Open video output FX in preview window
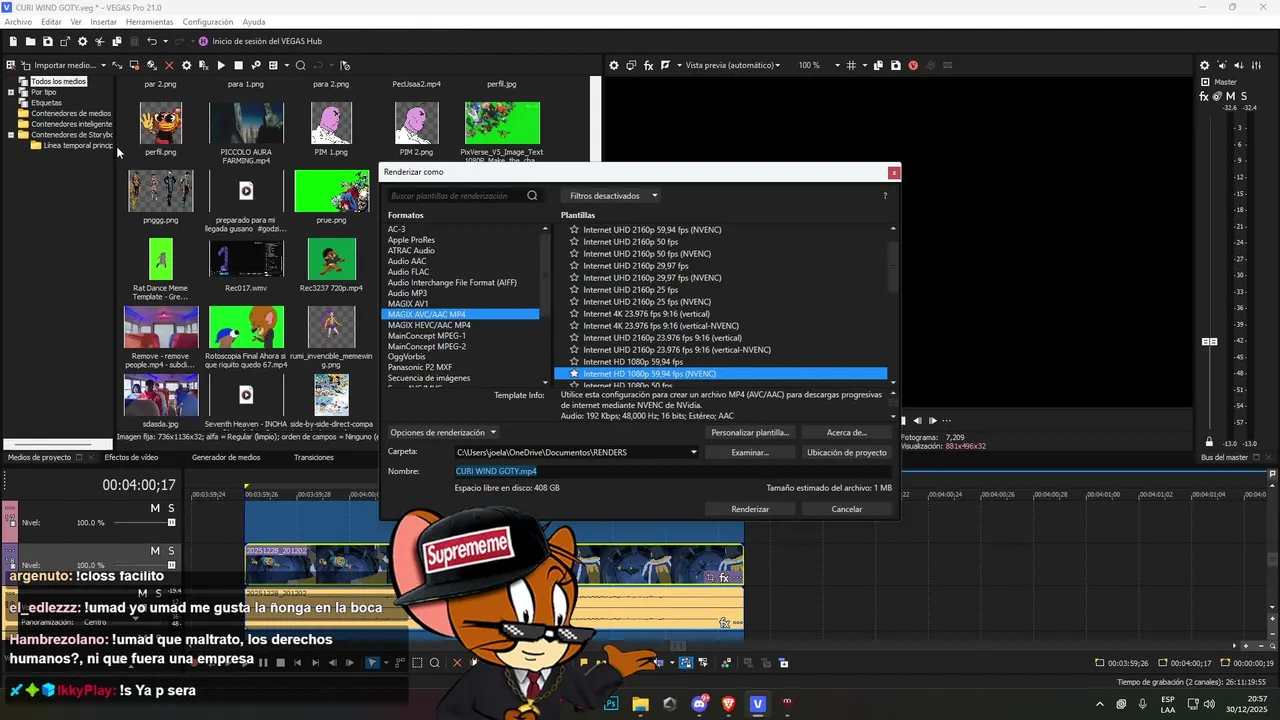The height and width of the screenshot is (720, 1280). coord(648,65)
